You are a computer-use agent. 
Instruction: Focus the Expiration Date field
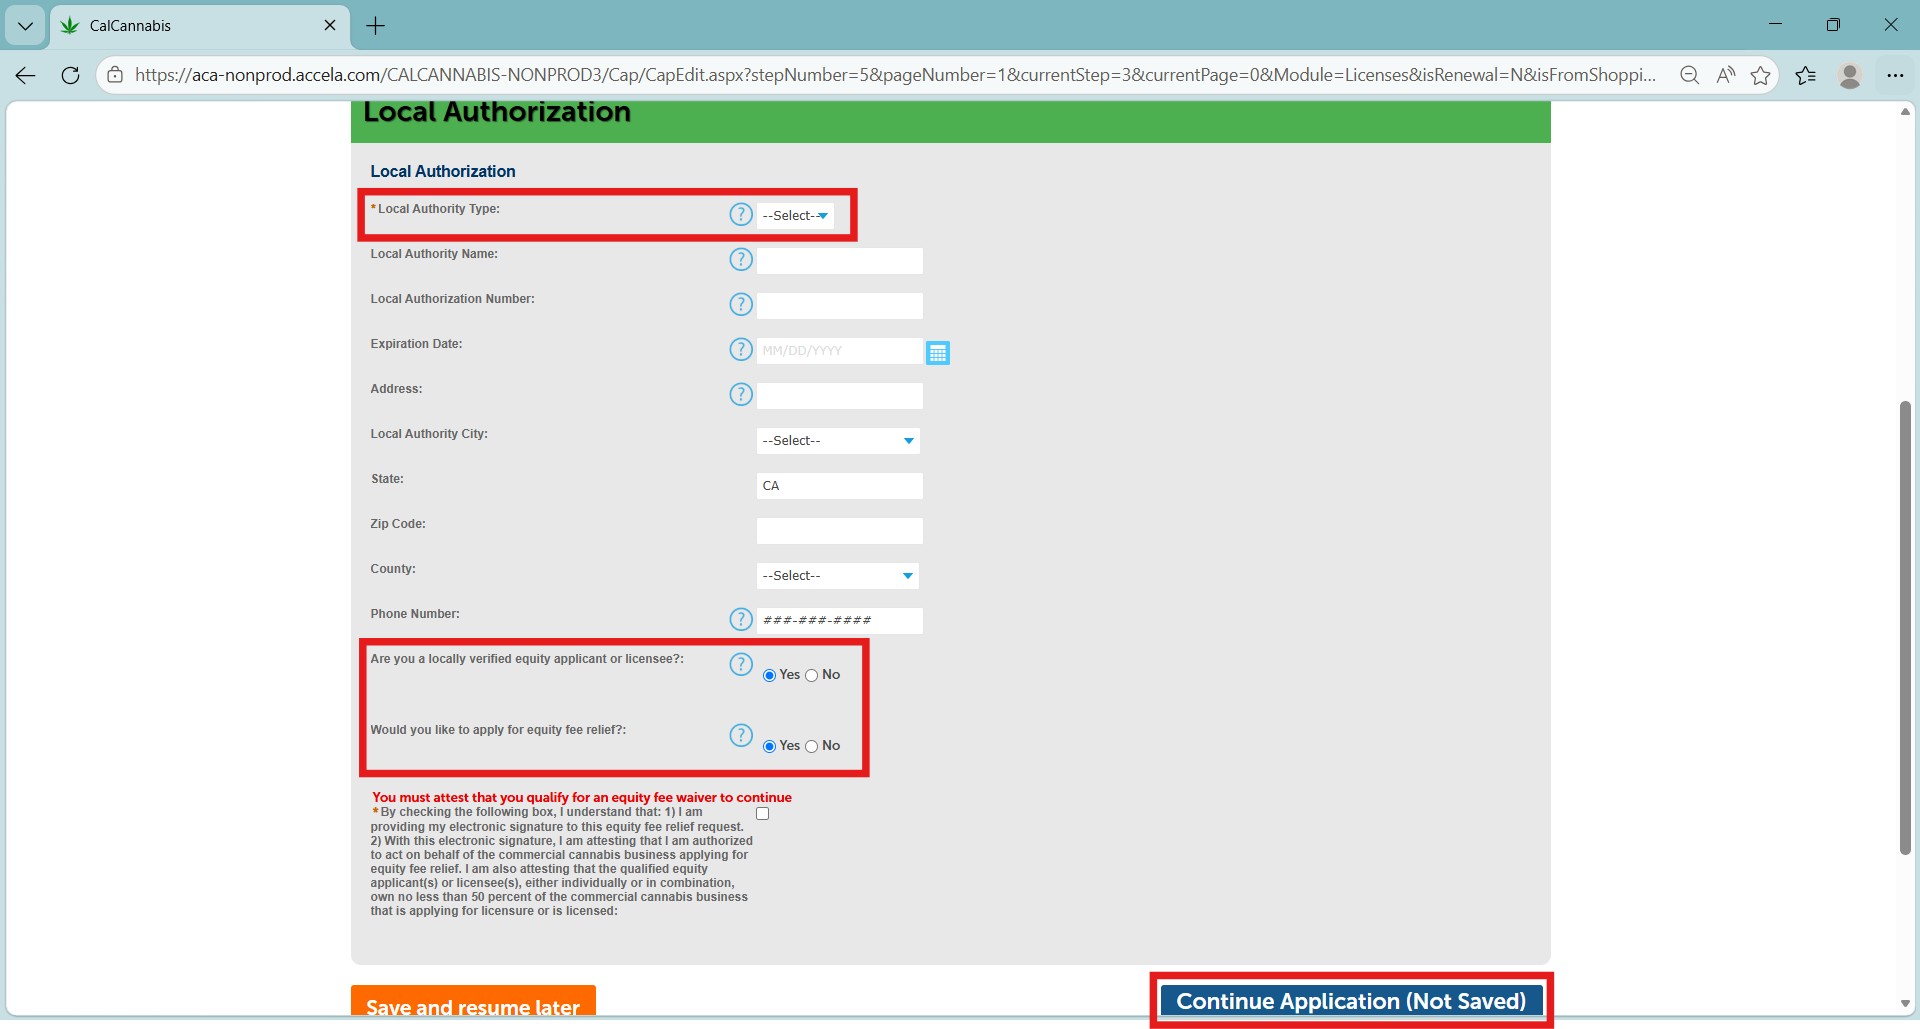click(839, 351)
